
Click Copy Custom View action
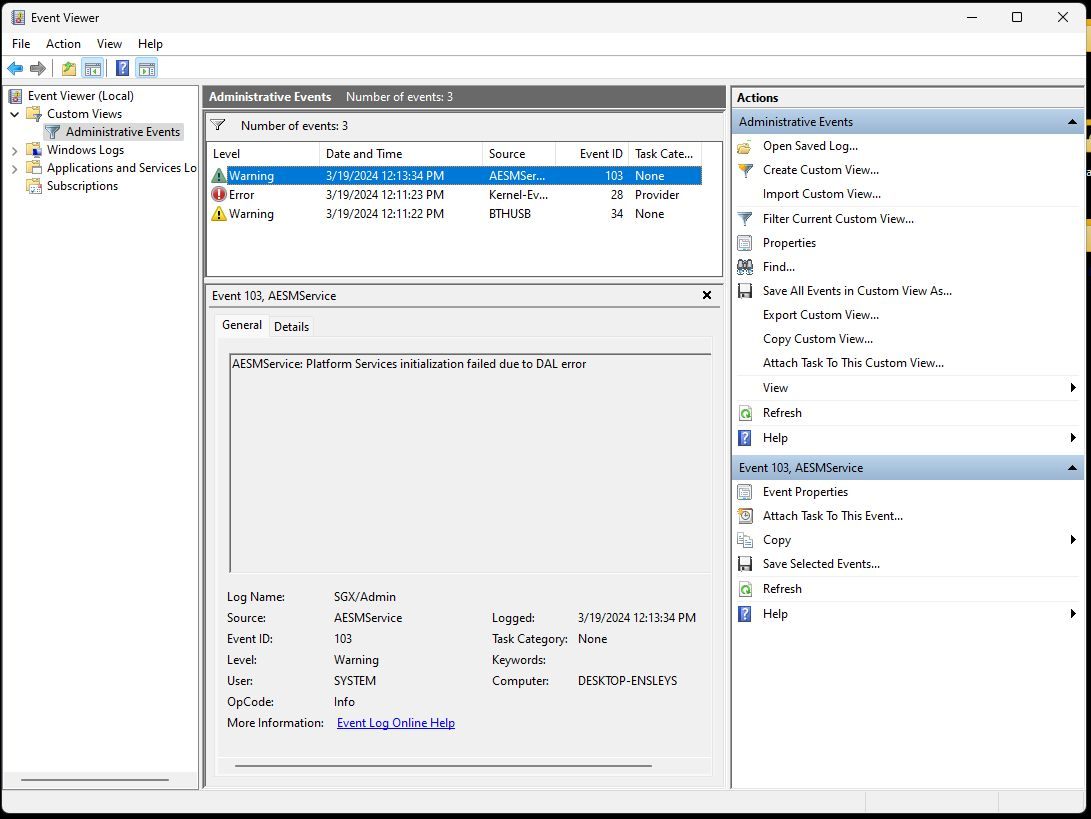click(x=818, y=339)
